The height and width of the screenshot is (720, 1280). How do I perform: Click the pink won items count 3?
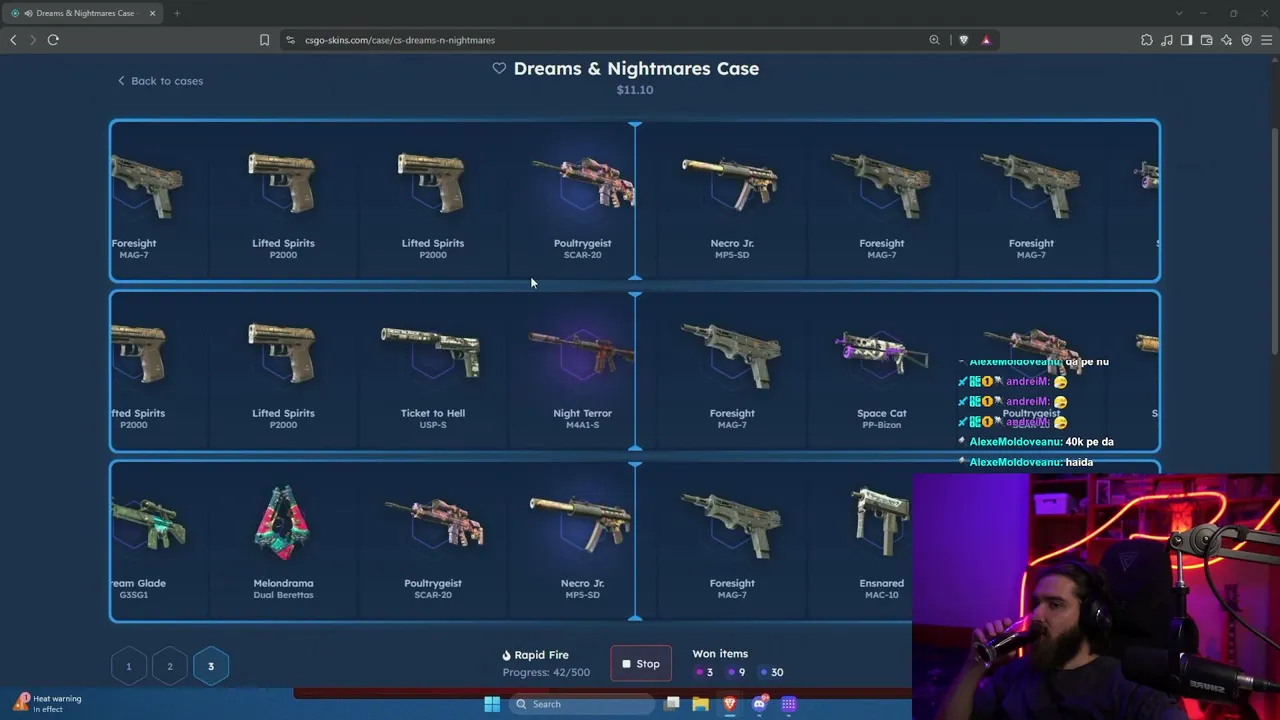(705, 673)
